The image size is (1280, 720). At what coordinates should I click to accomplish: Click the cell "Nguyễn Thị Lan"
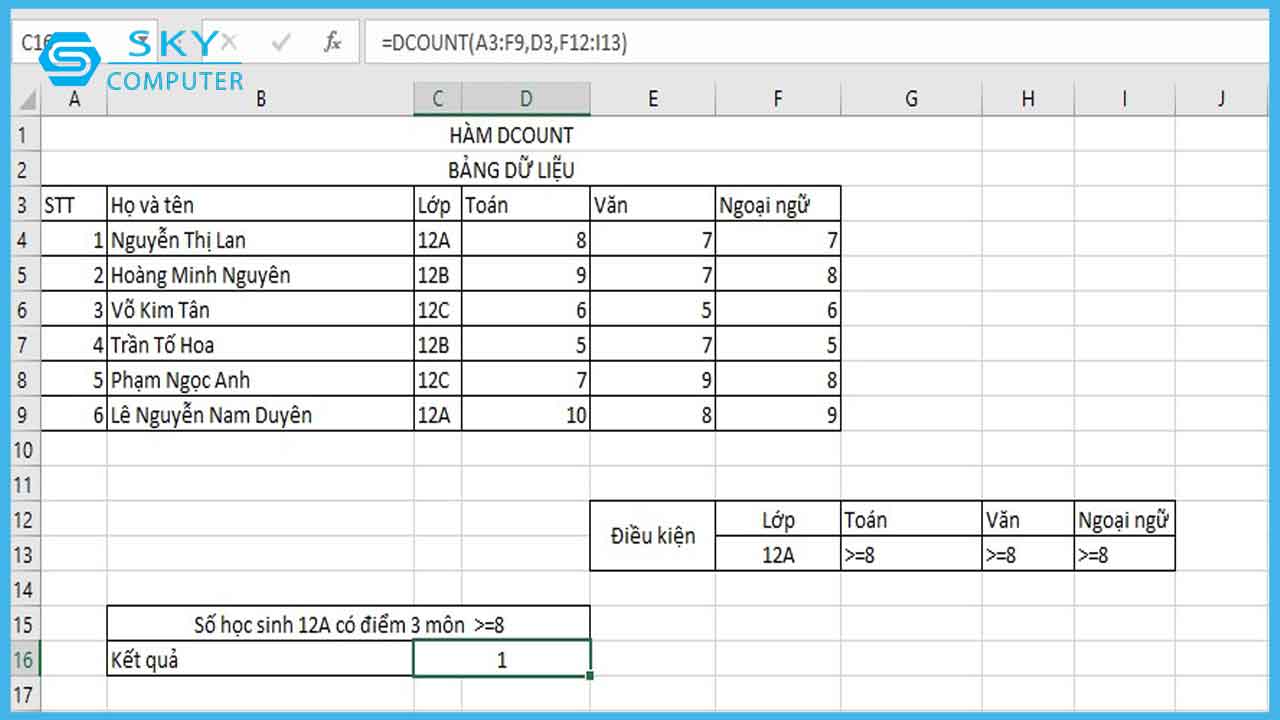(260, 239)
